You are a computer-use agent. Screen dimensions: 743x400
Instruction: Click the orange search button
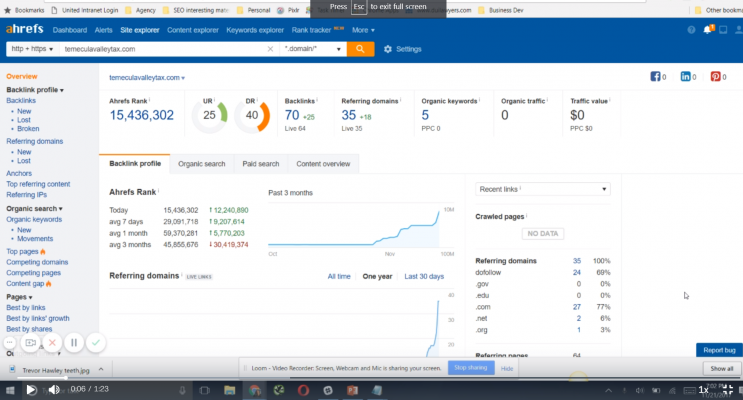360,48
